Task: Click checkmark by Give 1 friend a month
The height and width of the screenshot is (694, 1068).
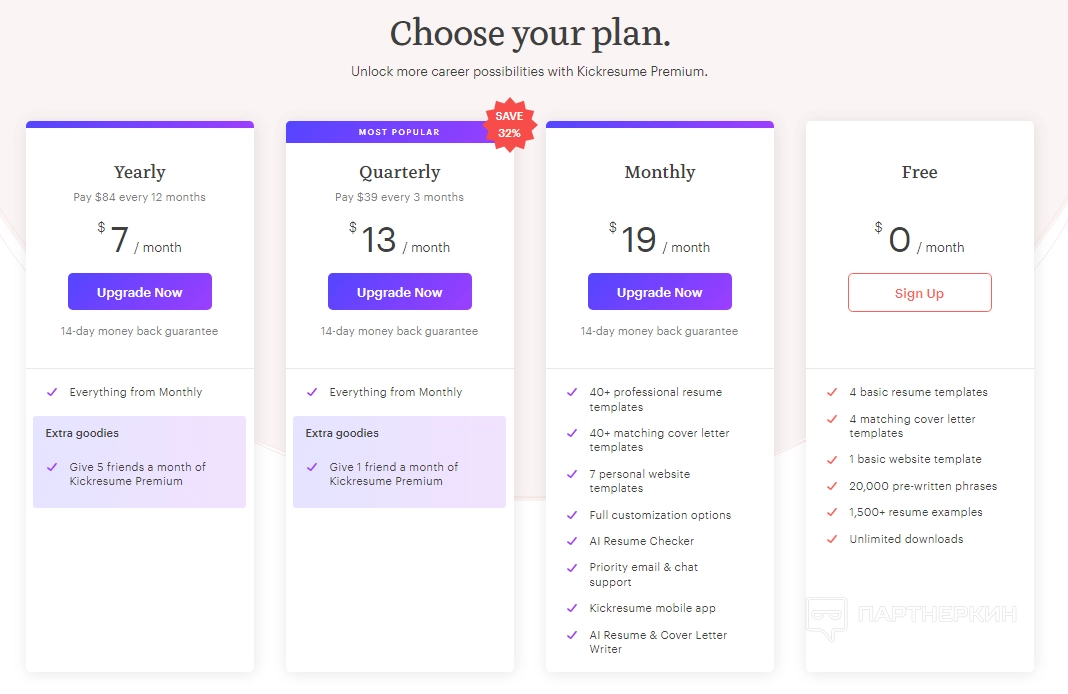Action: click(x=312, y=467)
